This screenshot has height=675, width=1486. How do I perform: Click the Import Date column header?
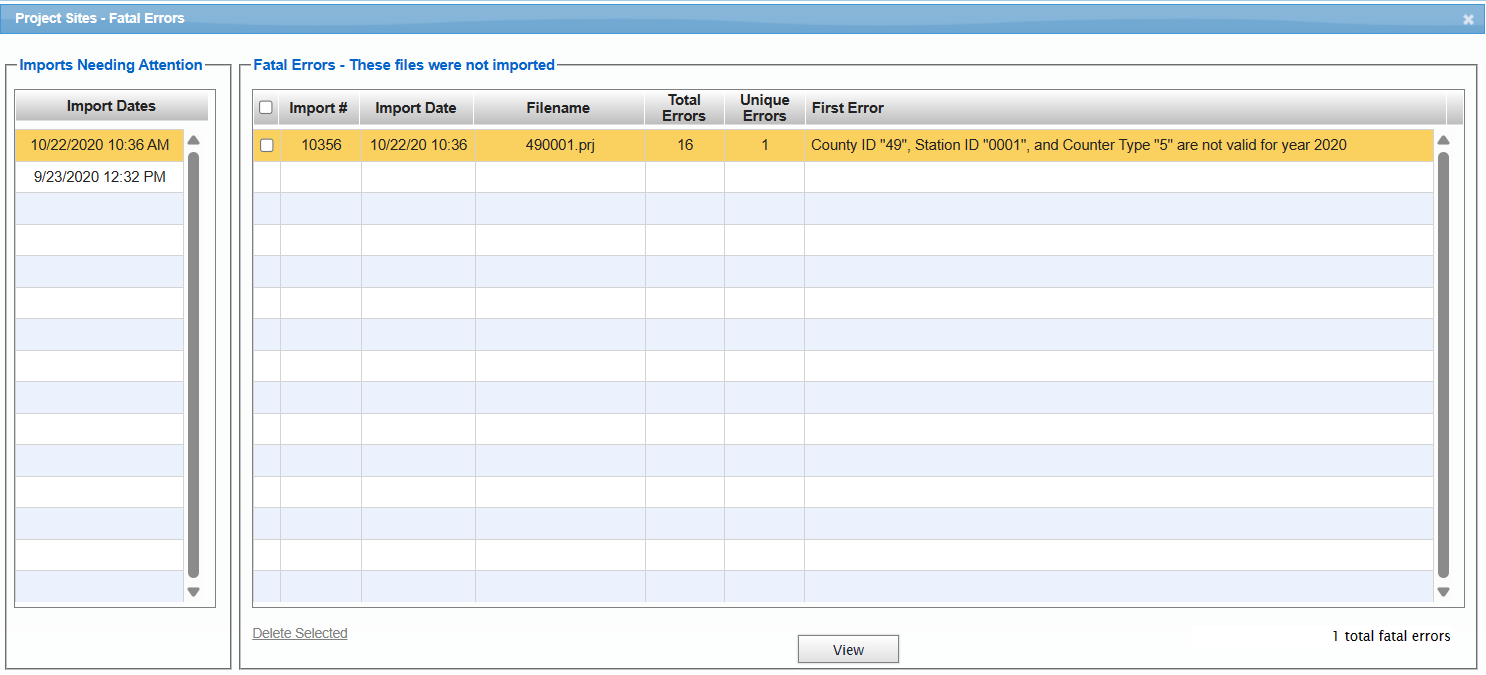point(416,107)
